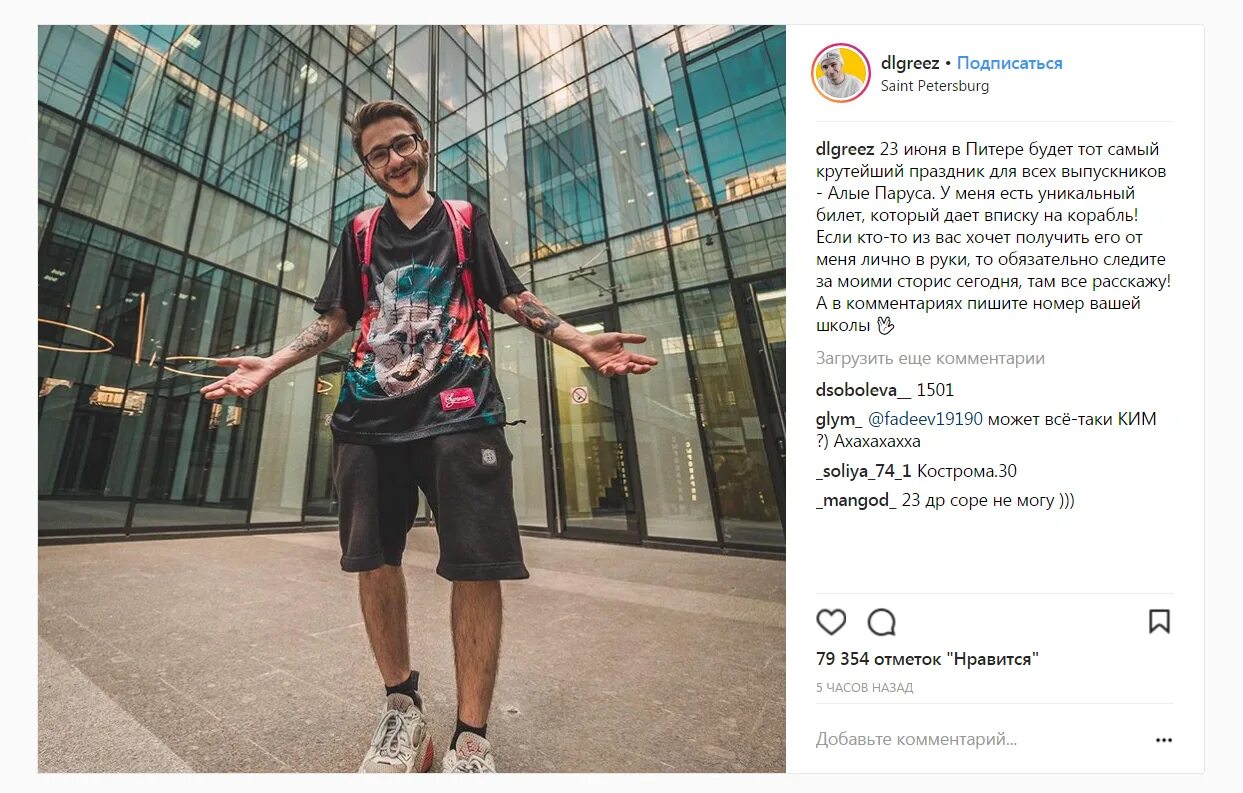The width and height of the screenshot is (1243, 793).
Task: Open the Saint Petersburg location link
Action: 935,86
